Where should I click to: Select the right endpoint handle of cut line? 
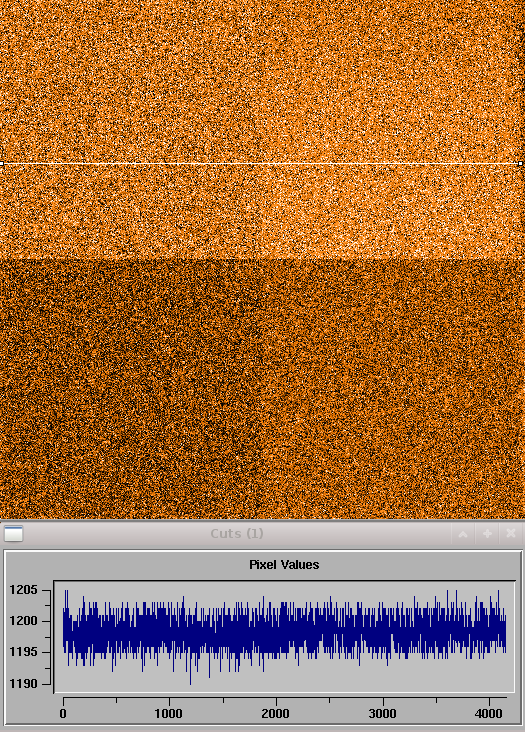point(521,164)
